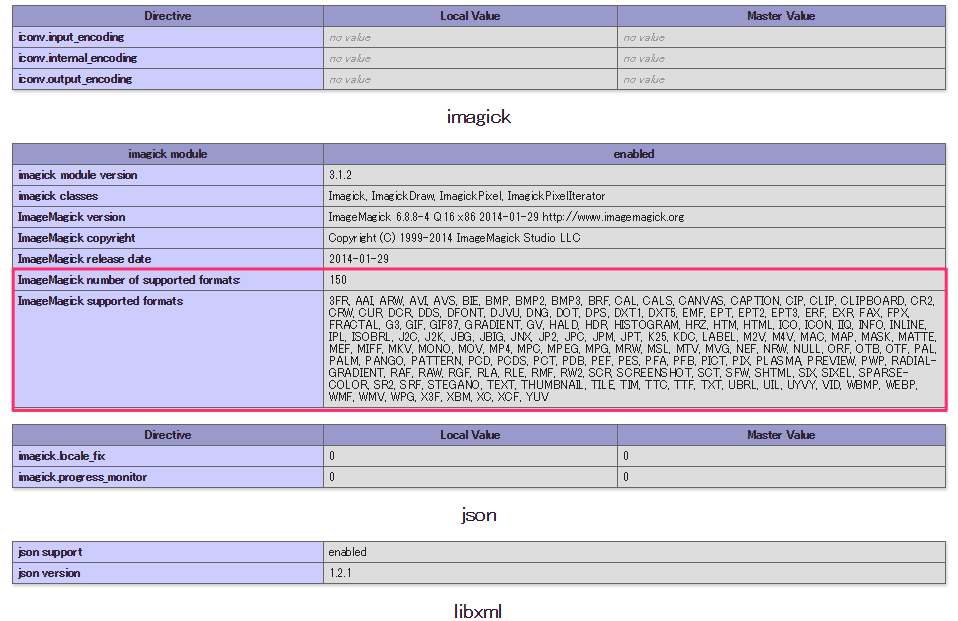Viewport: 958px width, 621px height.
Task: Select the release date value 2014-01-29
Action: tap(359, 259)
